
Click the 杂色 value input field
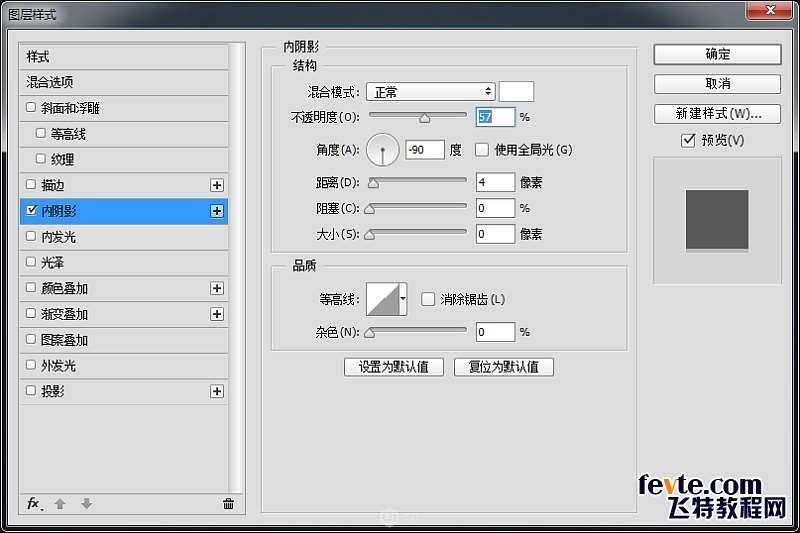495,332
